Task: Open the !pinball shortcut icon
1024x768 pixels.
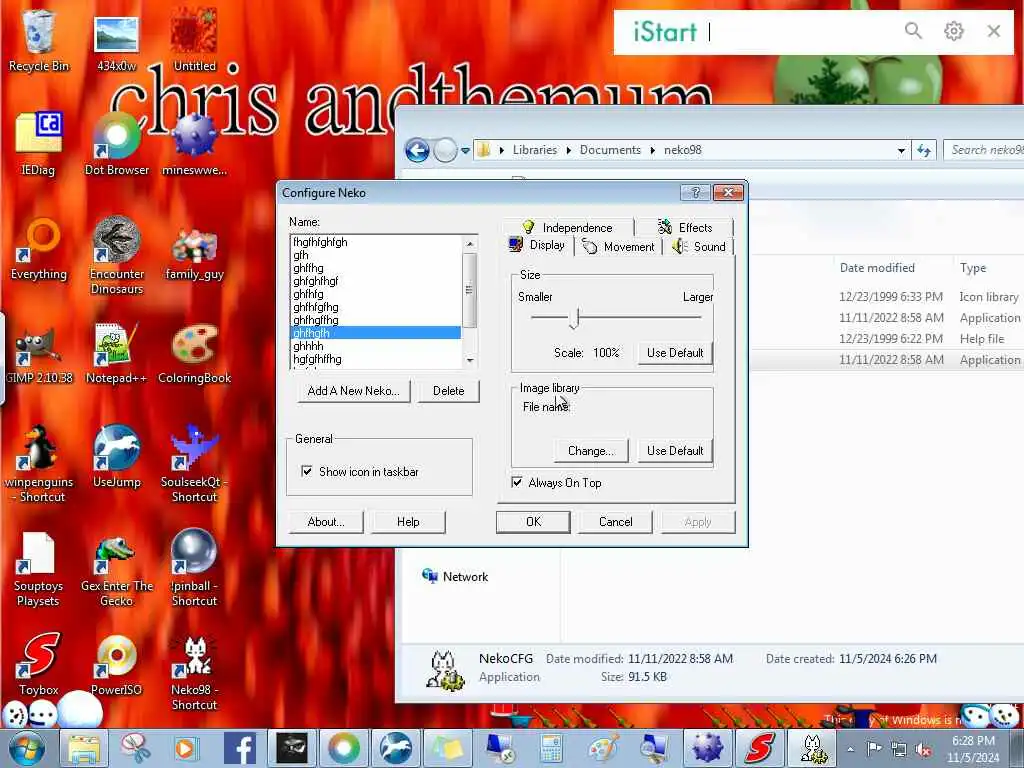Action: pos(194,568)
